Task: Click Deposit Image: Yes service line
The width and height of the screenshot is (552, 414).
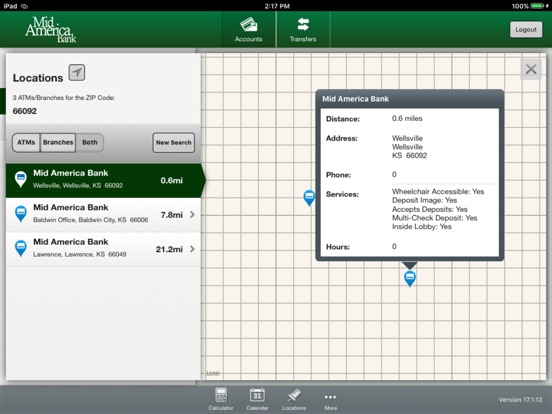Action: tap(424, 200)
